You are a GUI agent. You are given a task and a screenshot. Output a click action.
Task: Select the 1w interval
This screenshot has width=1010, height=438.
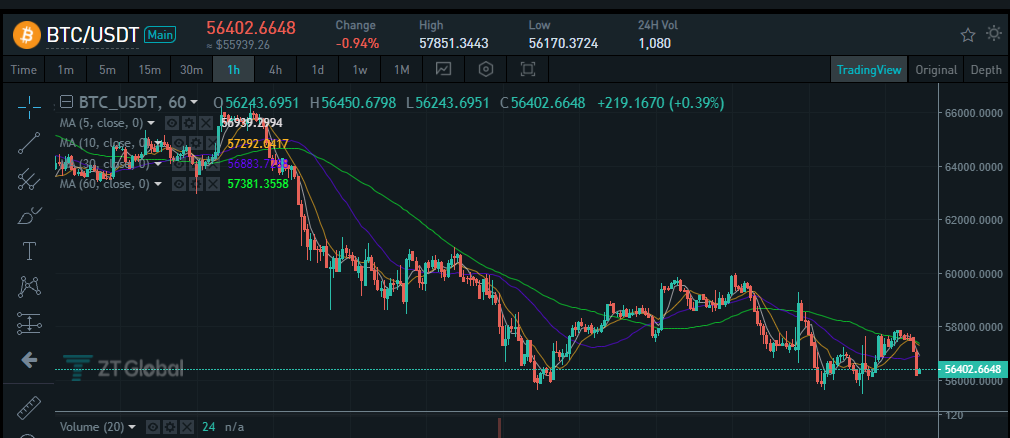(x=359, y=70)
